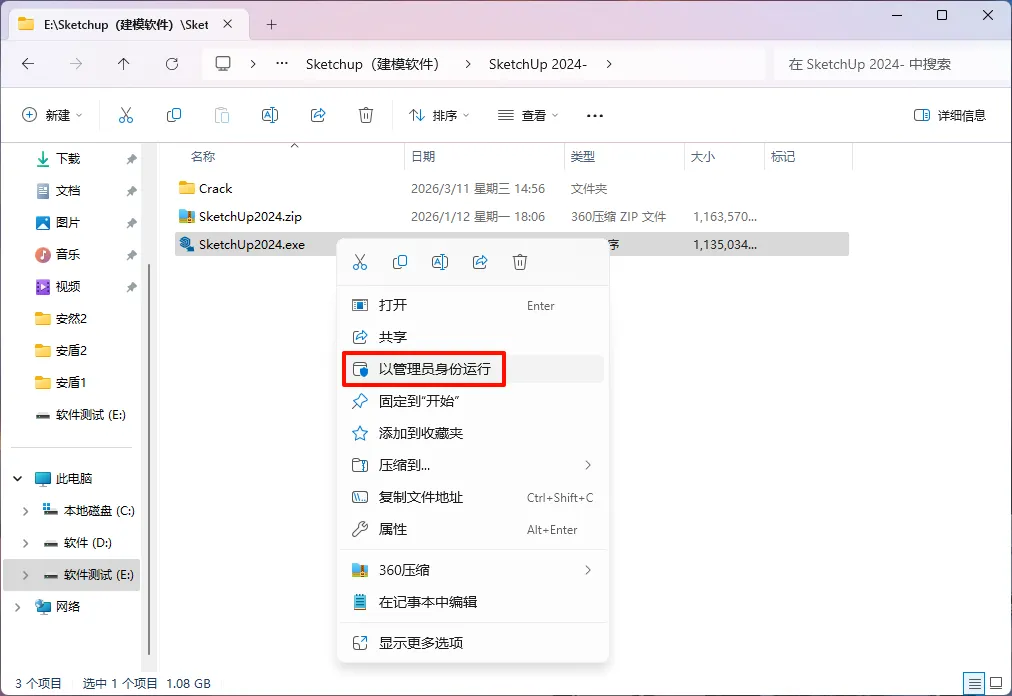The width and height of the screenshot is (1012, 696).
Task: Choose 添加到收藏夹 in context menu
Action: click(x=473, y=433)
